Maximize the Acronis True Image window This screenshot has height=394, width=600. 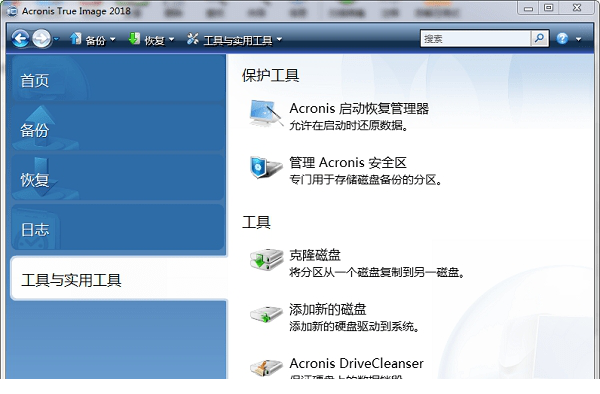548,8
